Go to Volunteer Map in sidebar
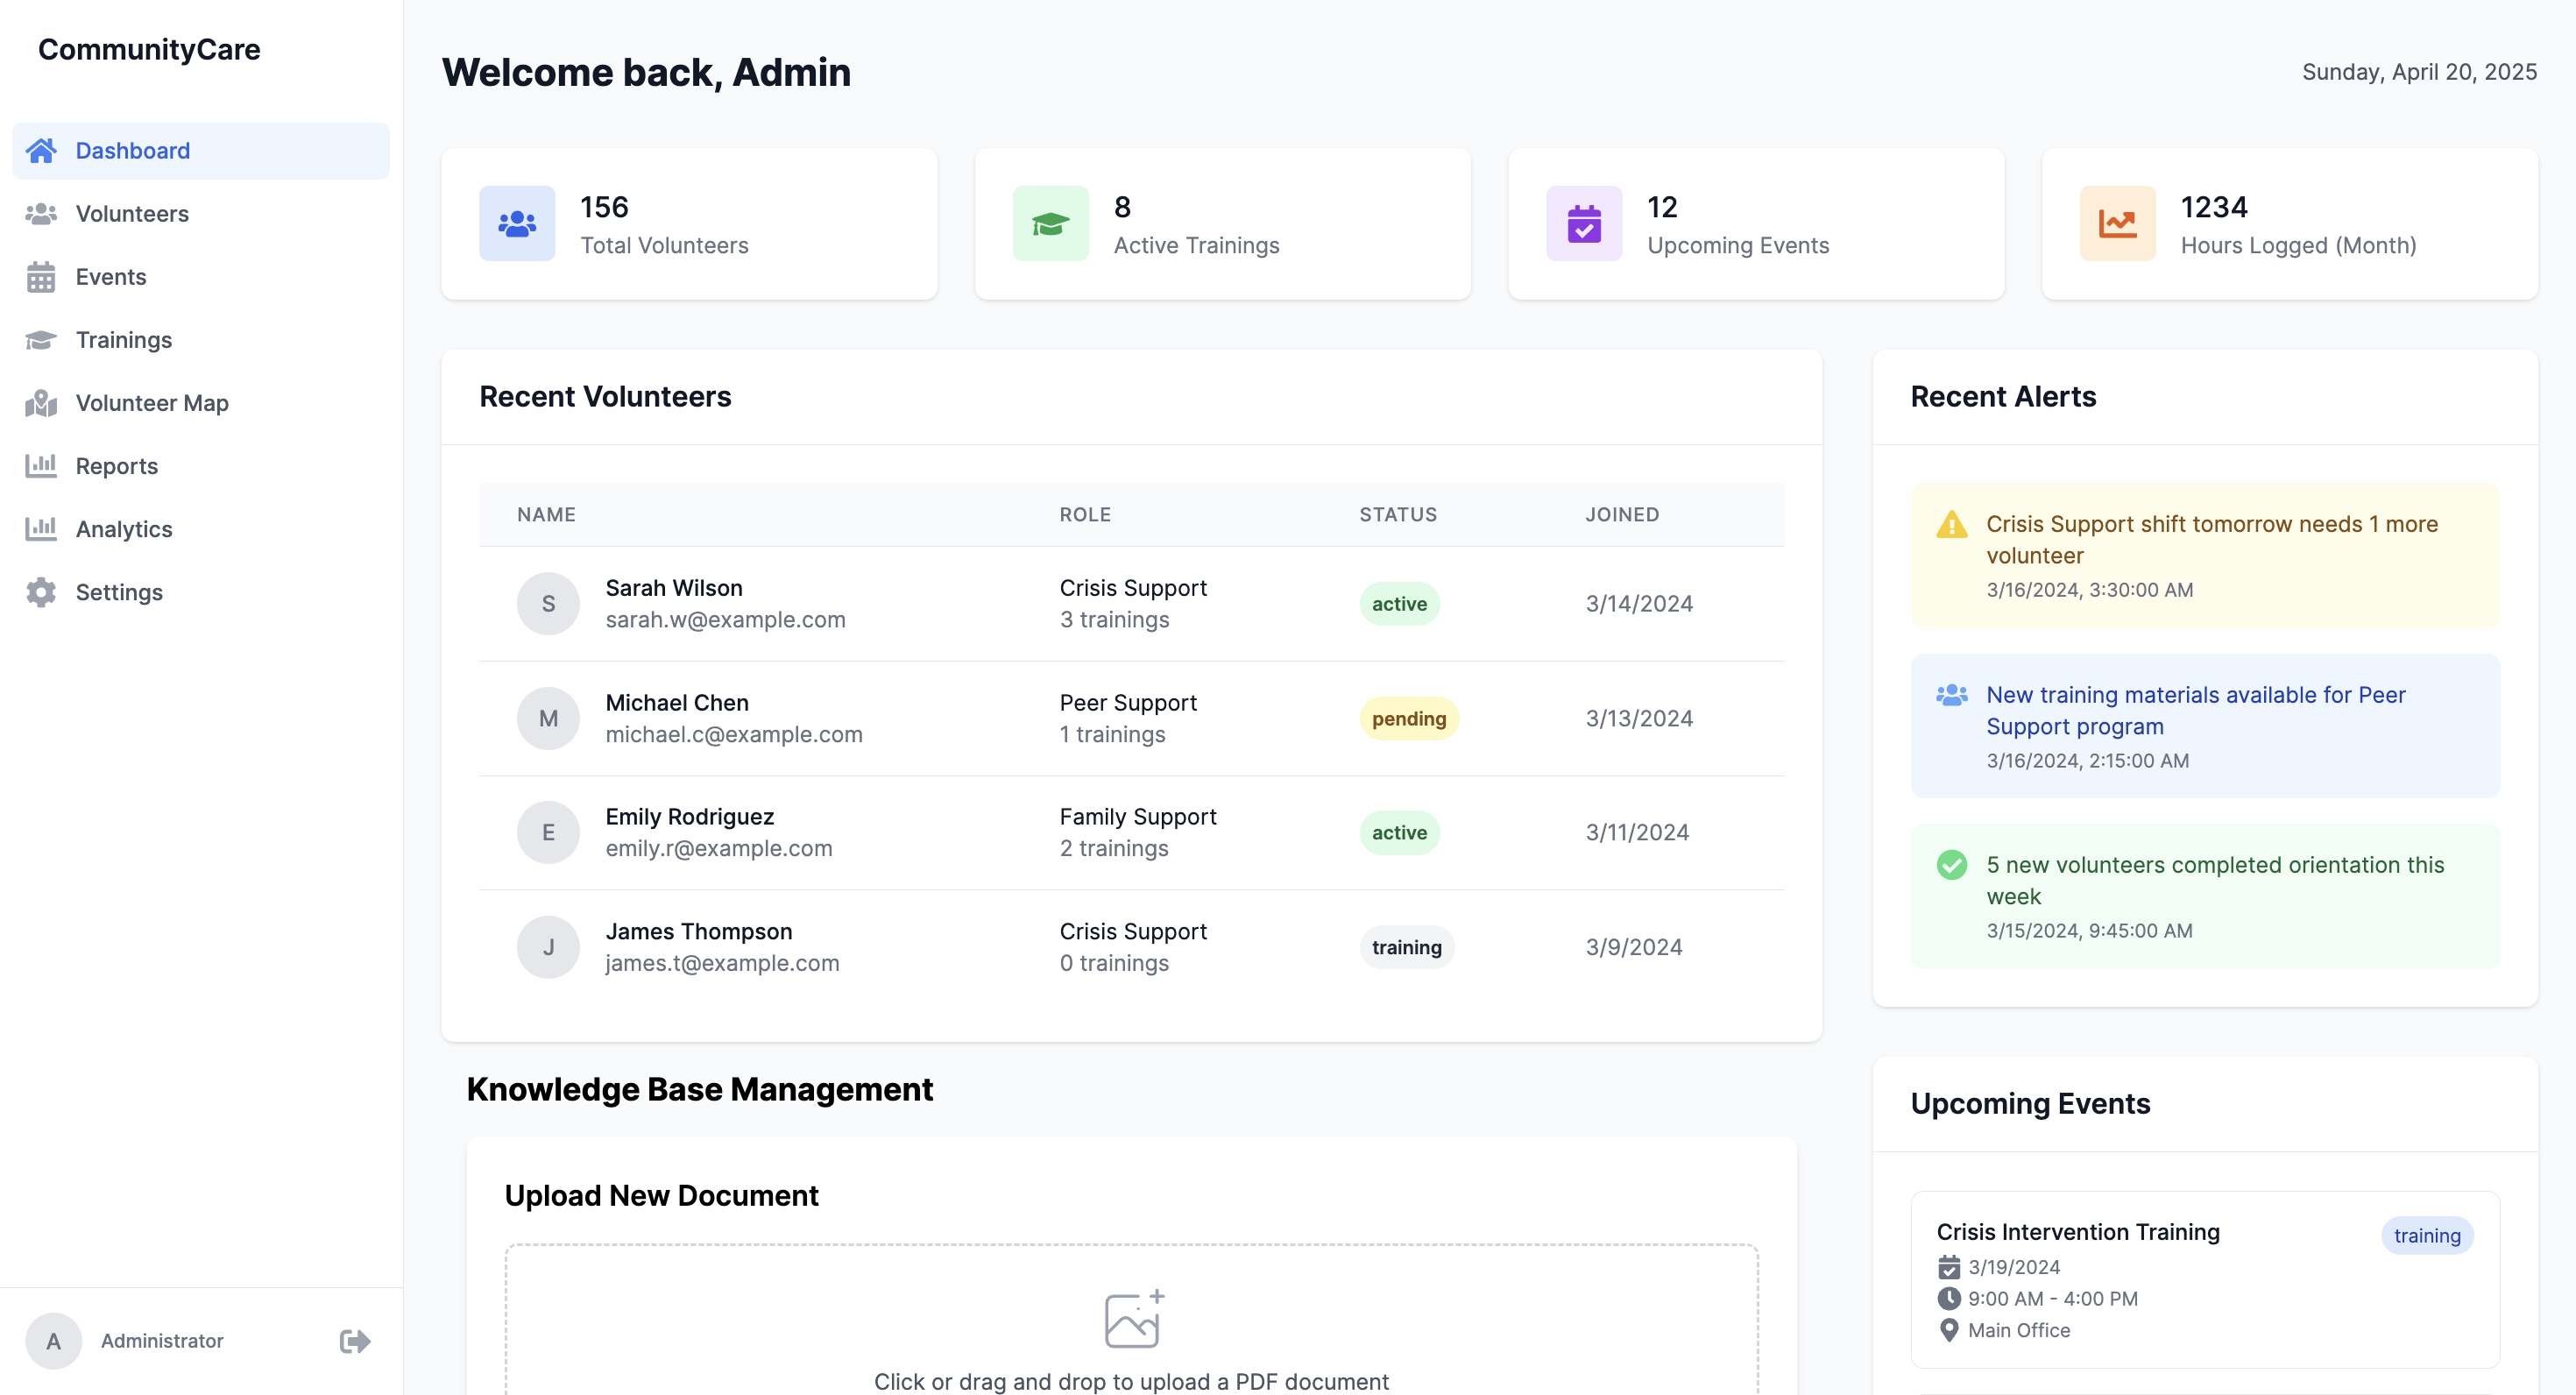 pos(152,403)
